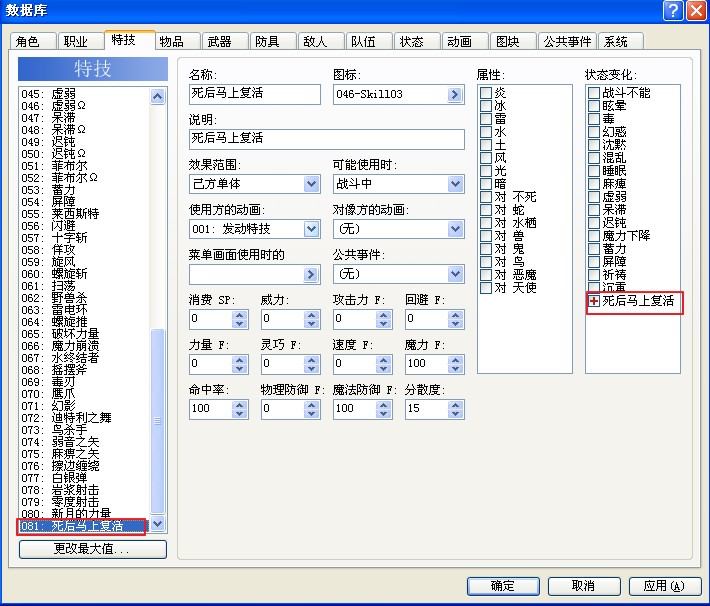
Task: Click the skill list scroll-down arrow
Action: point(157,524)
